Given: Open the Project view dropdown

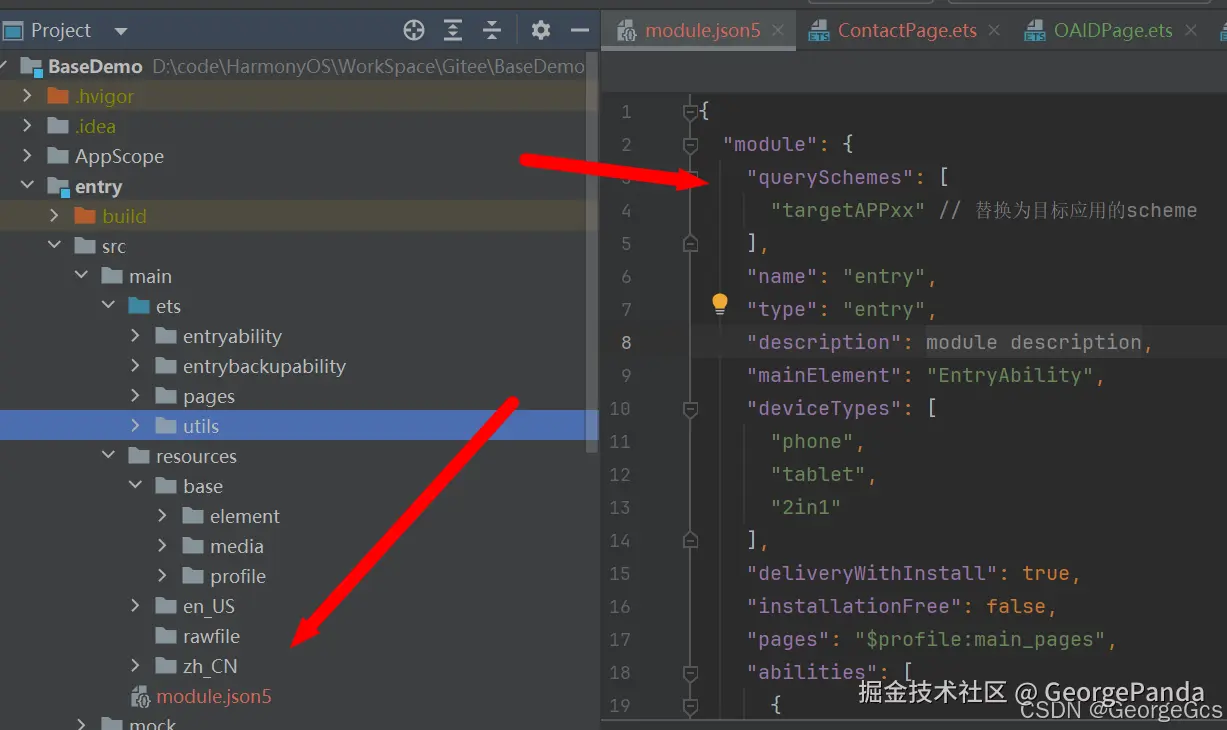Looking at the screenshot, I should pyautogui.click(x=121, y=31).
